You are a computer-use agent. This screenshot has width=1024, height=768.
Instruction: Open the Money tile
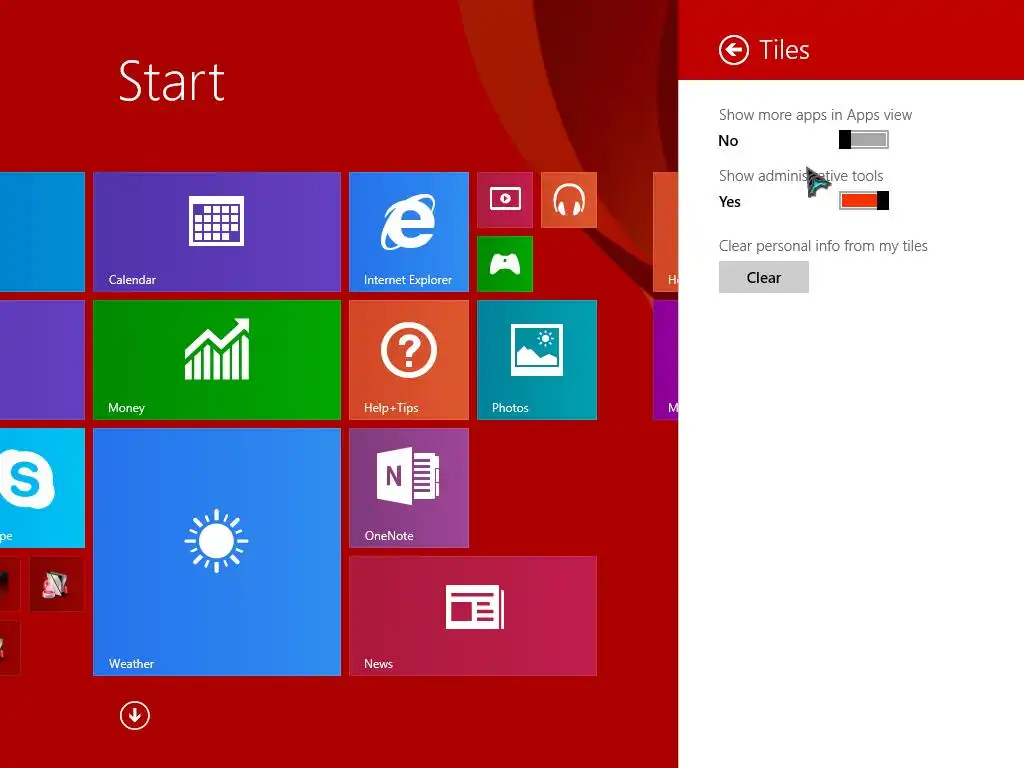pyautogui.click(x=217, y=360)
